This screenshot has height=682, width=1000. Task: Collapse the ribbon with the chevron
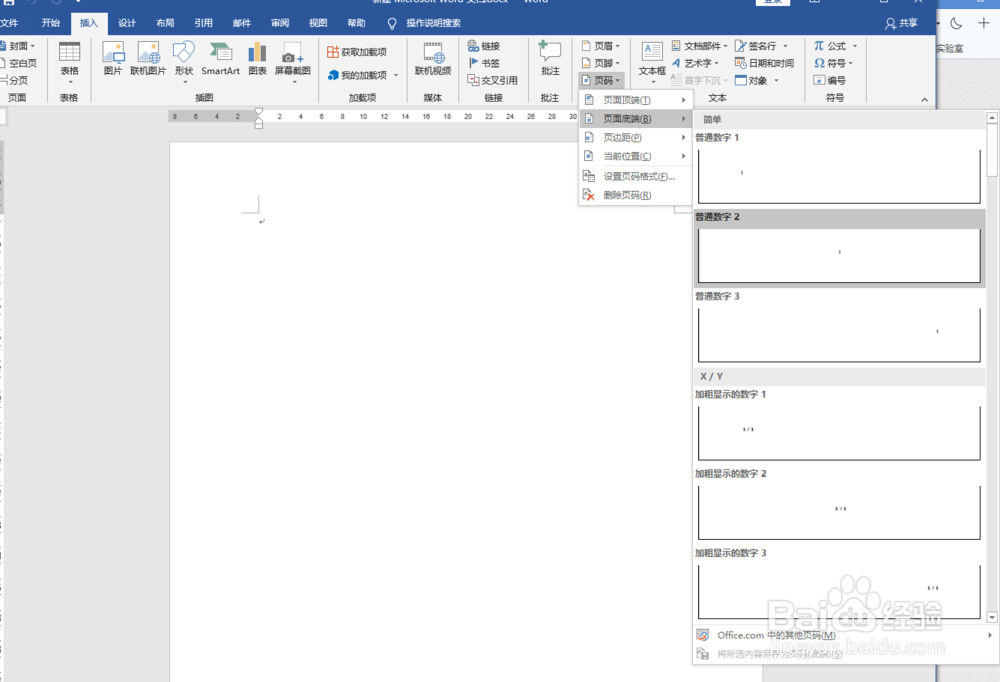click(924, 100)
